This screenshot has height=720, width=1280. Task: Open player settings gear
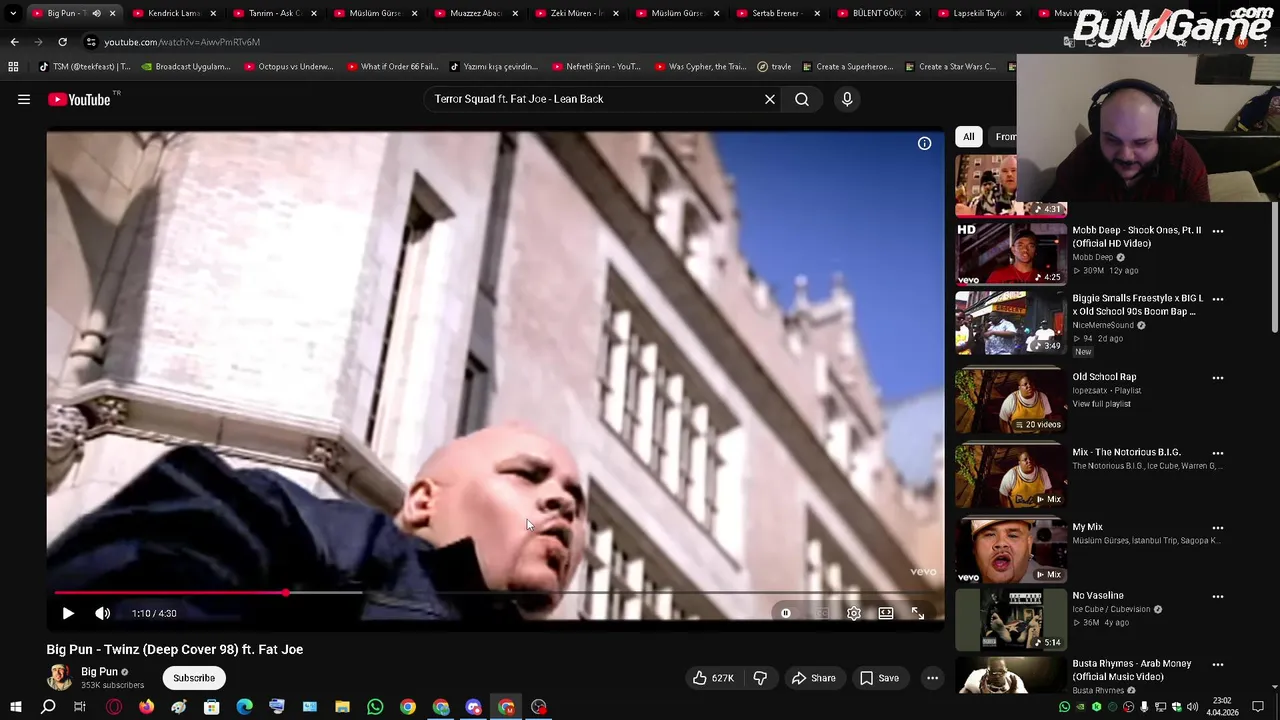click(854, 613)
